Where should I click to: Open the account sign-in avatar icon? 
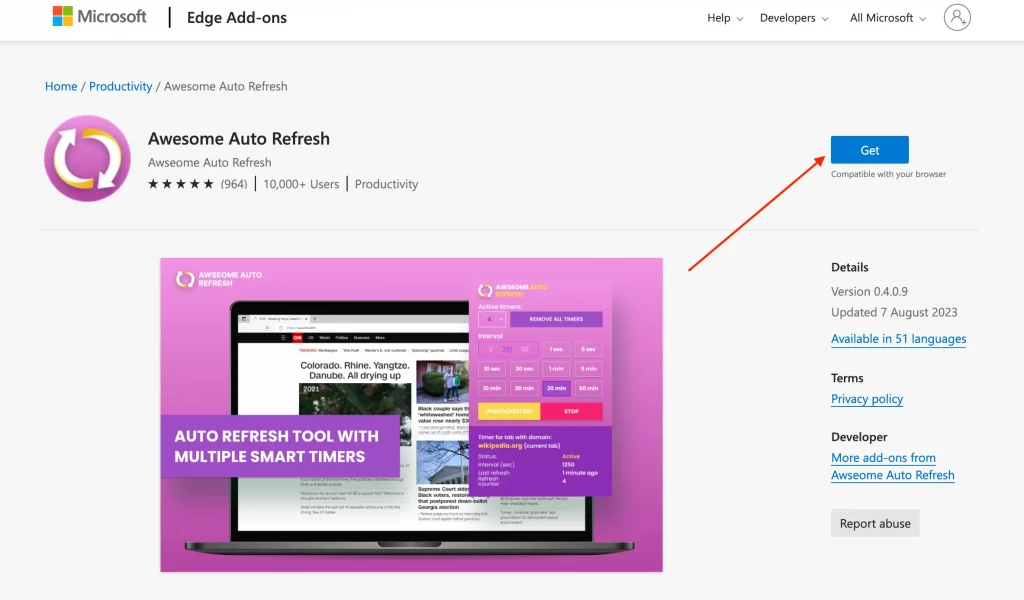(x=957, y=18)
